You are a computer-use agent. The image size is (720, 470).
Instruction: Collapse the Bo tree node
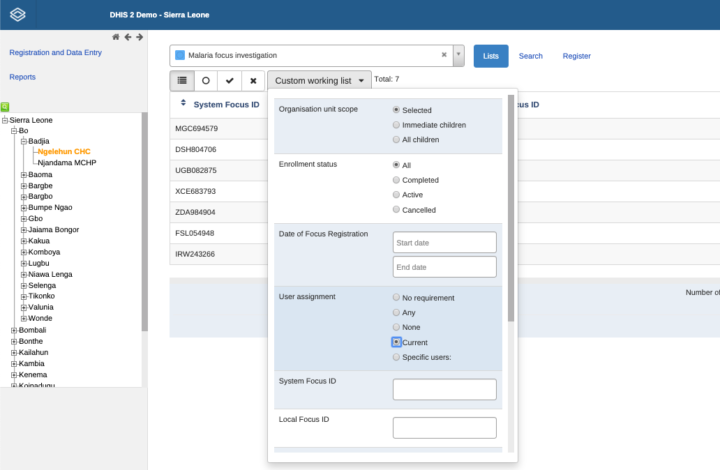(x=14, y=131)
